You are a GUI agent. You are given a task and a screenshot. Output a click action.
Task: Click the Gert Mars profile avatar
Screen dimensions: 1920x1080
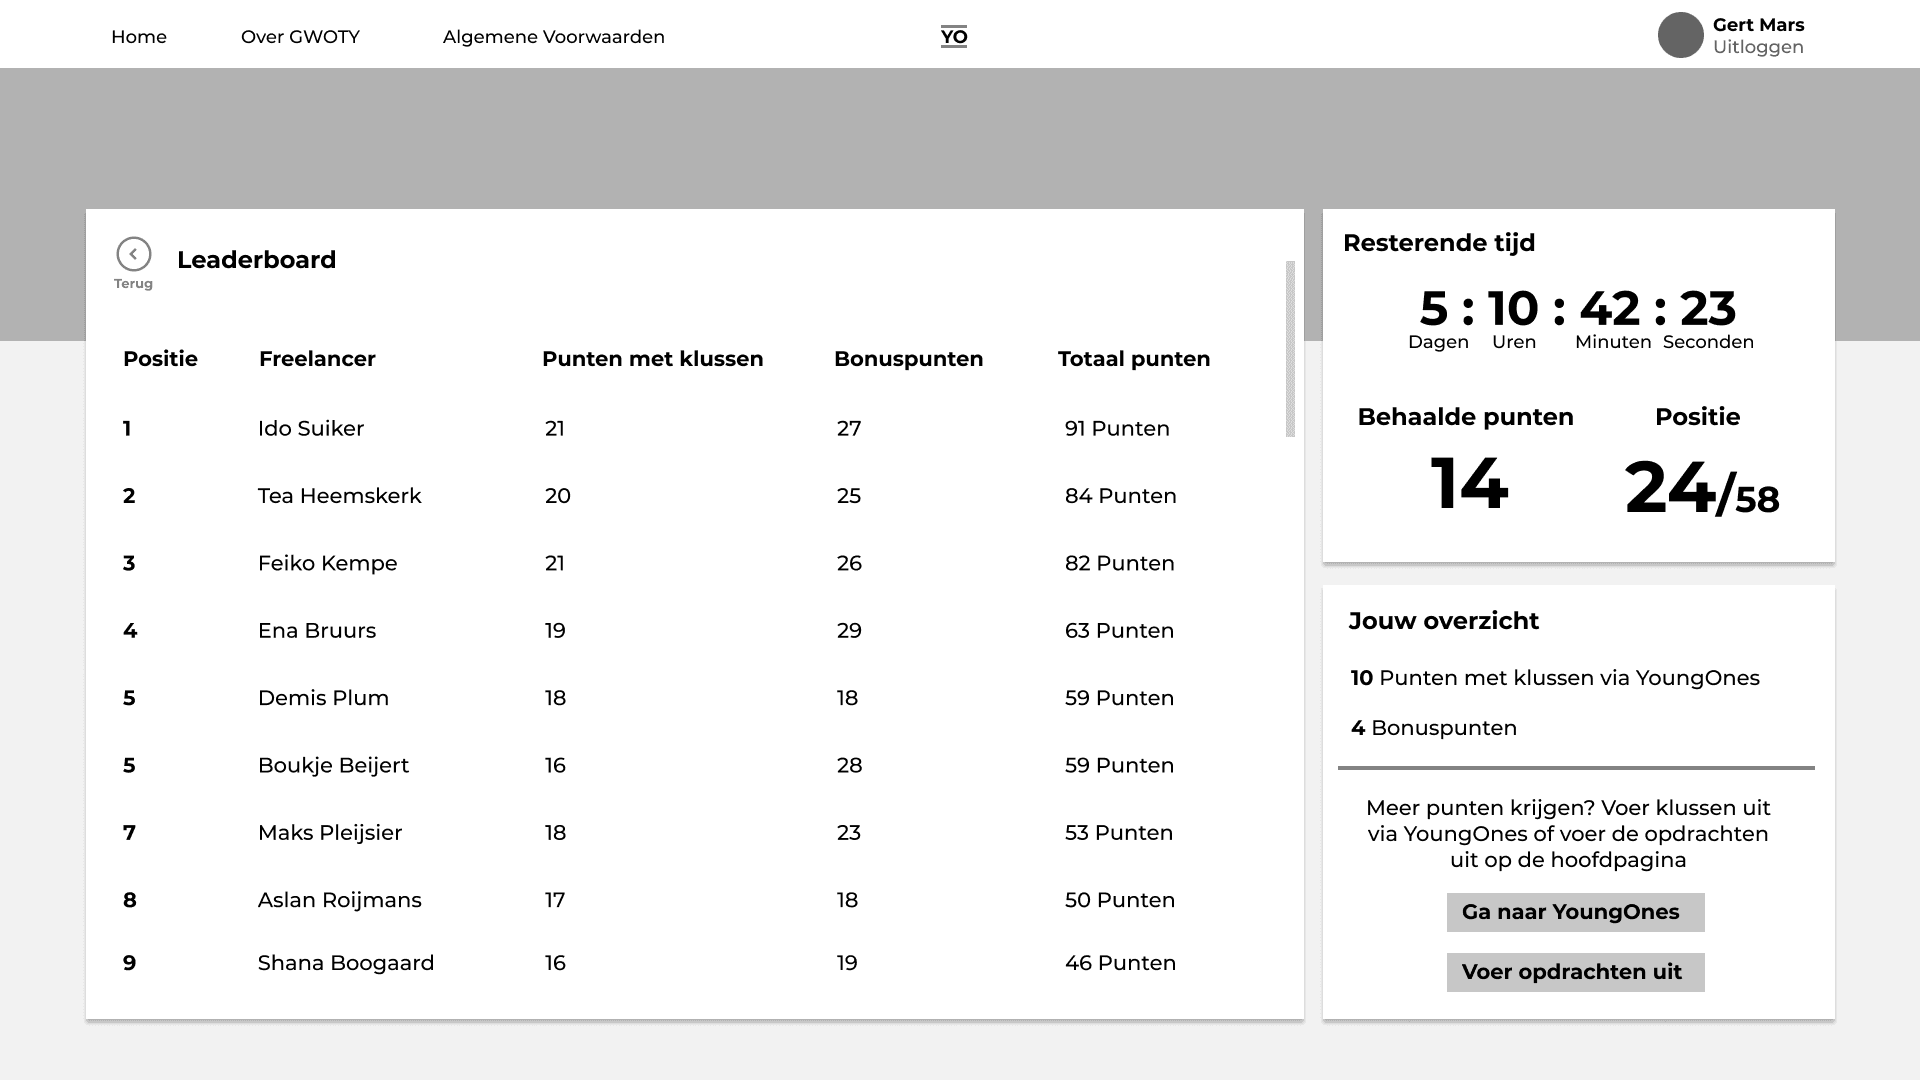pyautogui.click(x=1680, y=34)
